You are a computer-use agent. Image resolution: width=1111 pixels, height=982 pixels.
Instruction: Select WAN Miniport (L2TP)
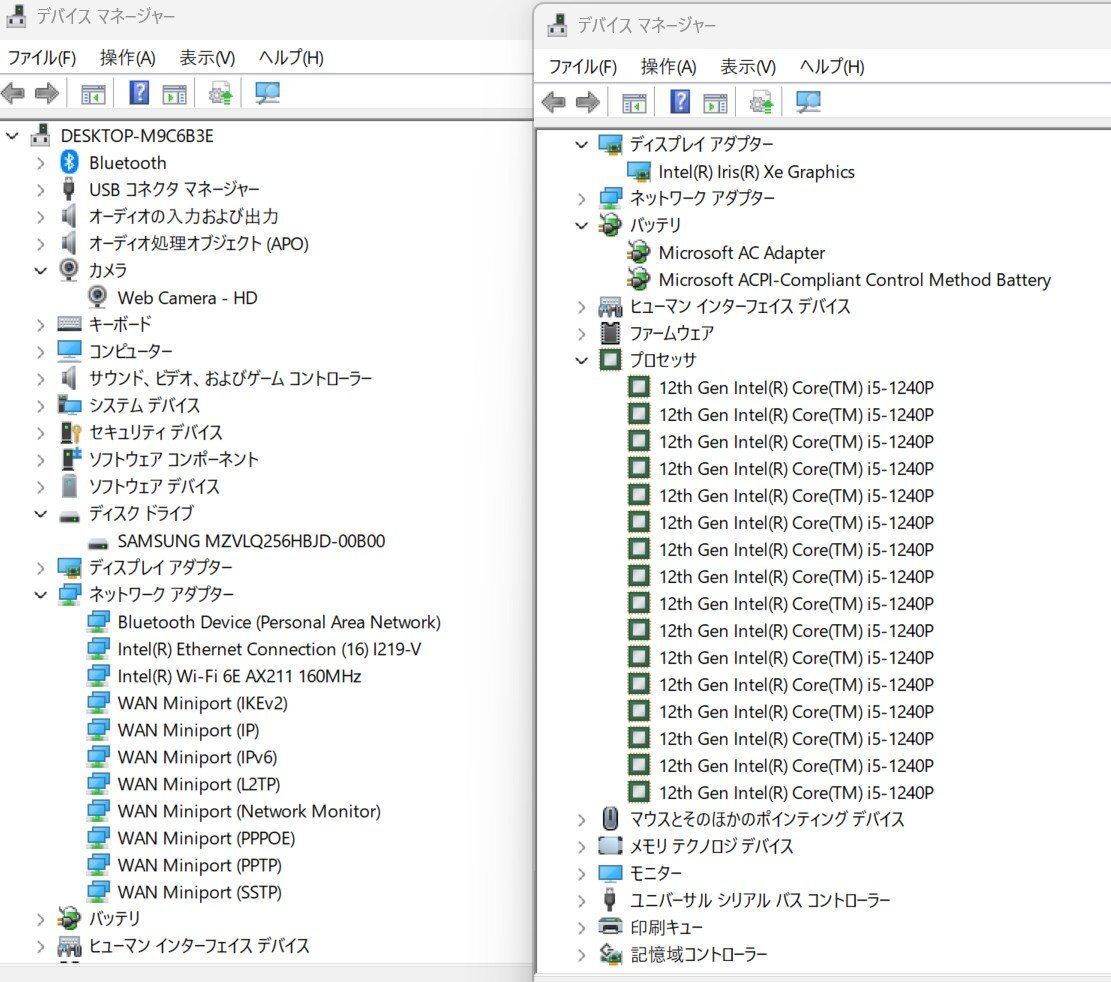pos(199,784)
